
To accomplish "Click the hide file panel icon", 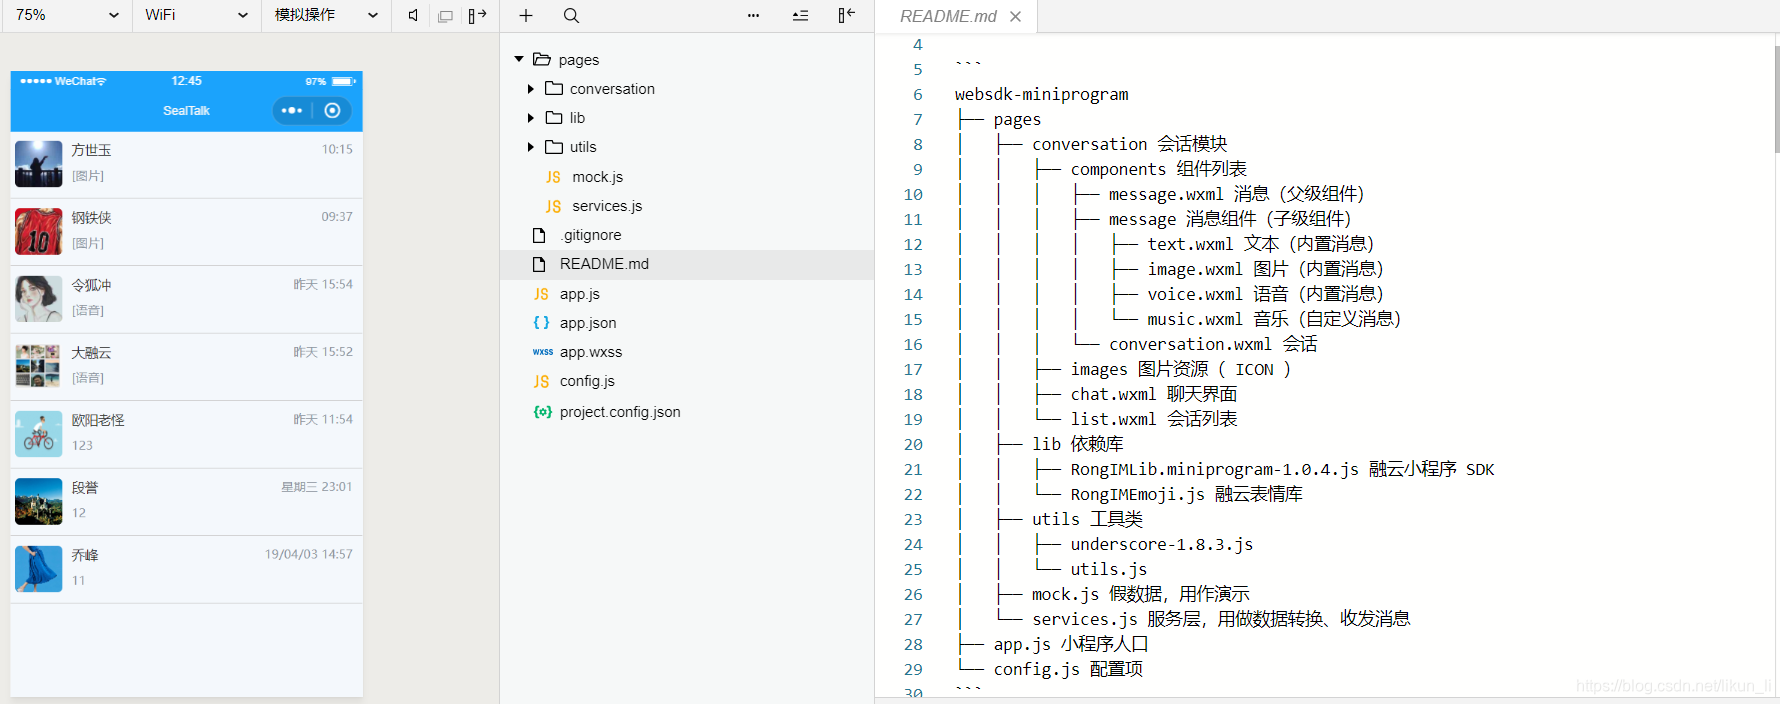I will click(846, 15).
